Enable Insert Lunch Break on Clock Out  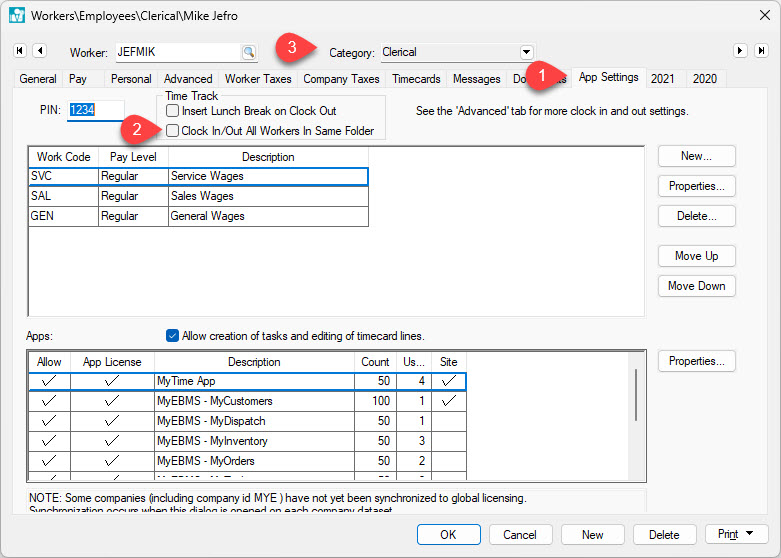pos(173,111)
